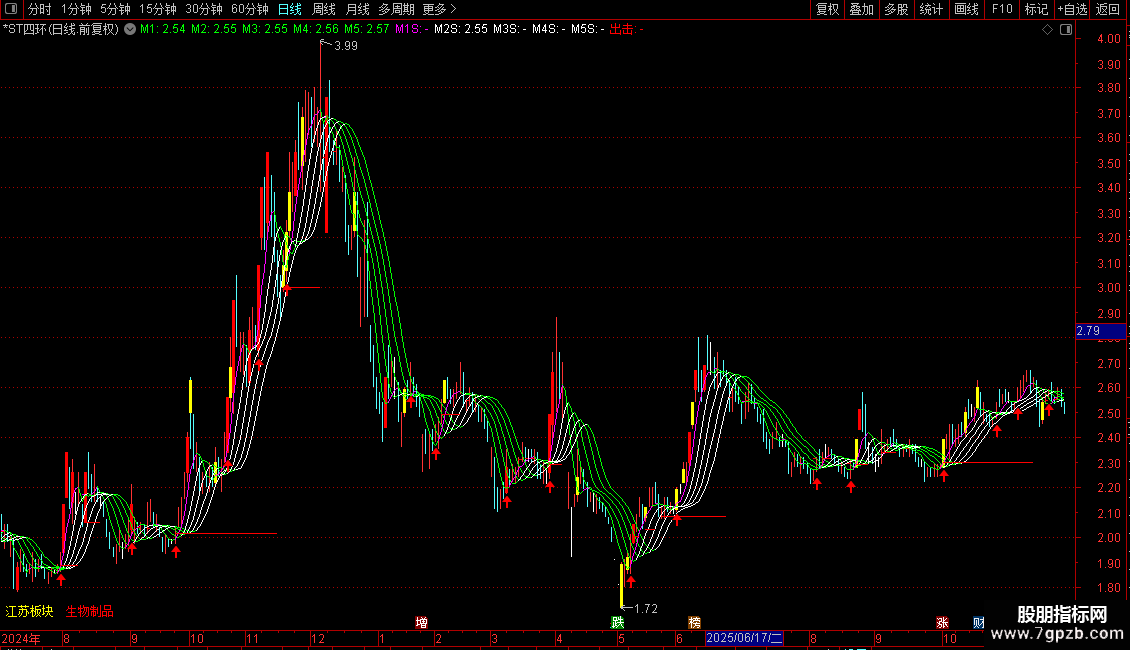The image size is (1130, 650).
Task: Click the 4.00 price axis label
Action: 1108,39
